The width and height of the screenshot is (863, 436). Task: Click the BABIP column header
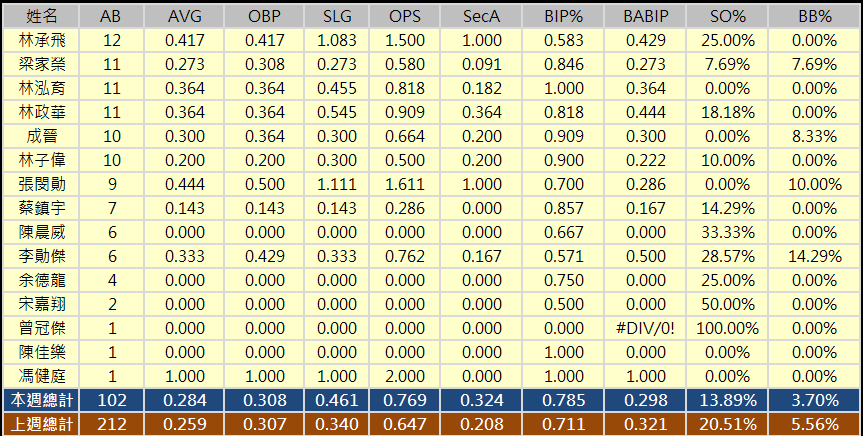(x=646, y=17)
